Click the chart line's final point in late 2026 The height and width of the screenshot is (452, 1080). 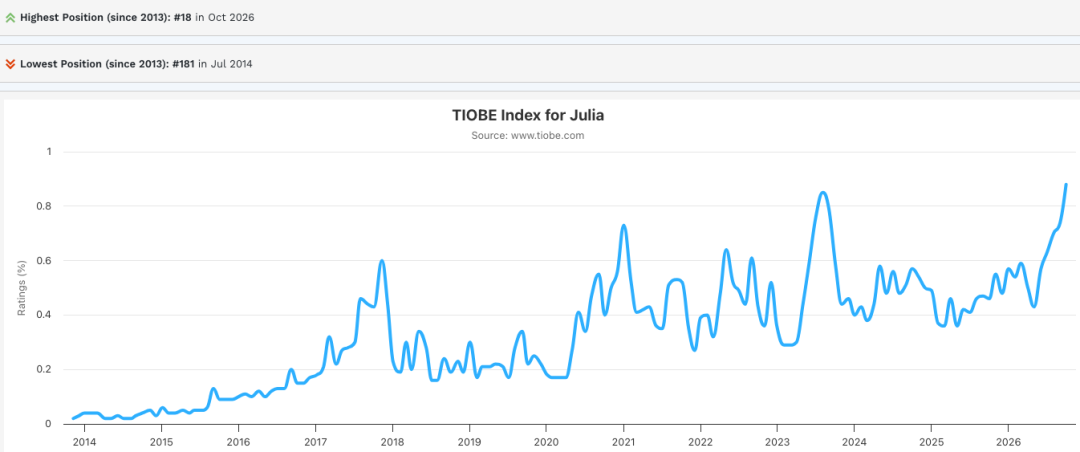[x=1066, y=185]
